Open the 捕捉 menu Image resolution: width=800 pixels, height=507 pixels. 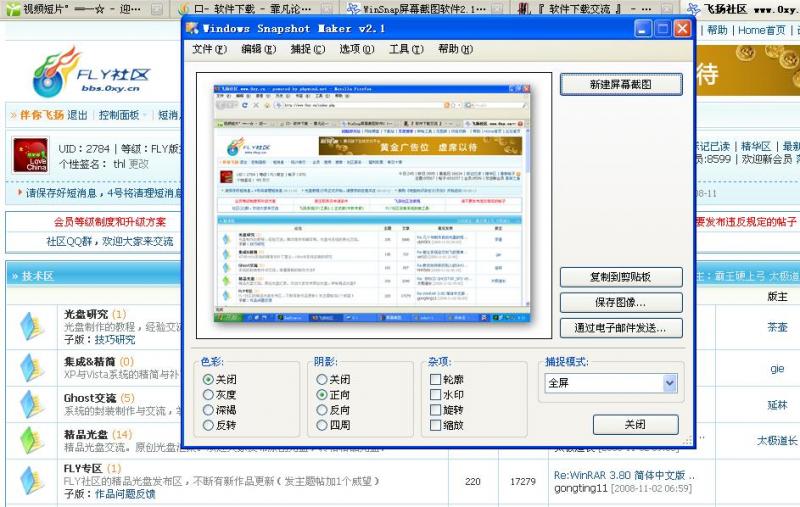click(x=307, y=49)
